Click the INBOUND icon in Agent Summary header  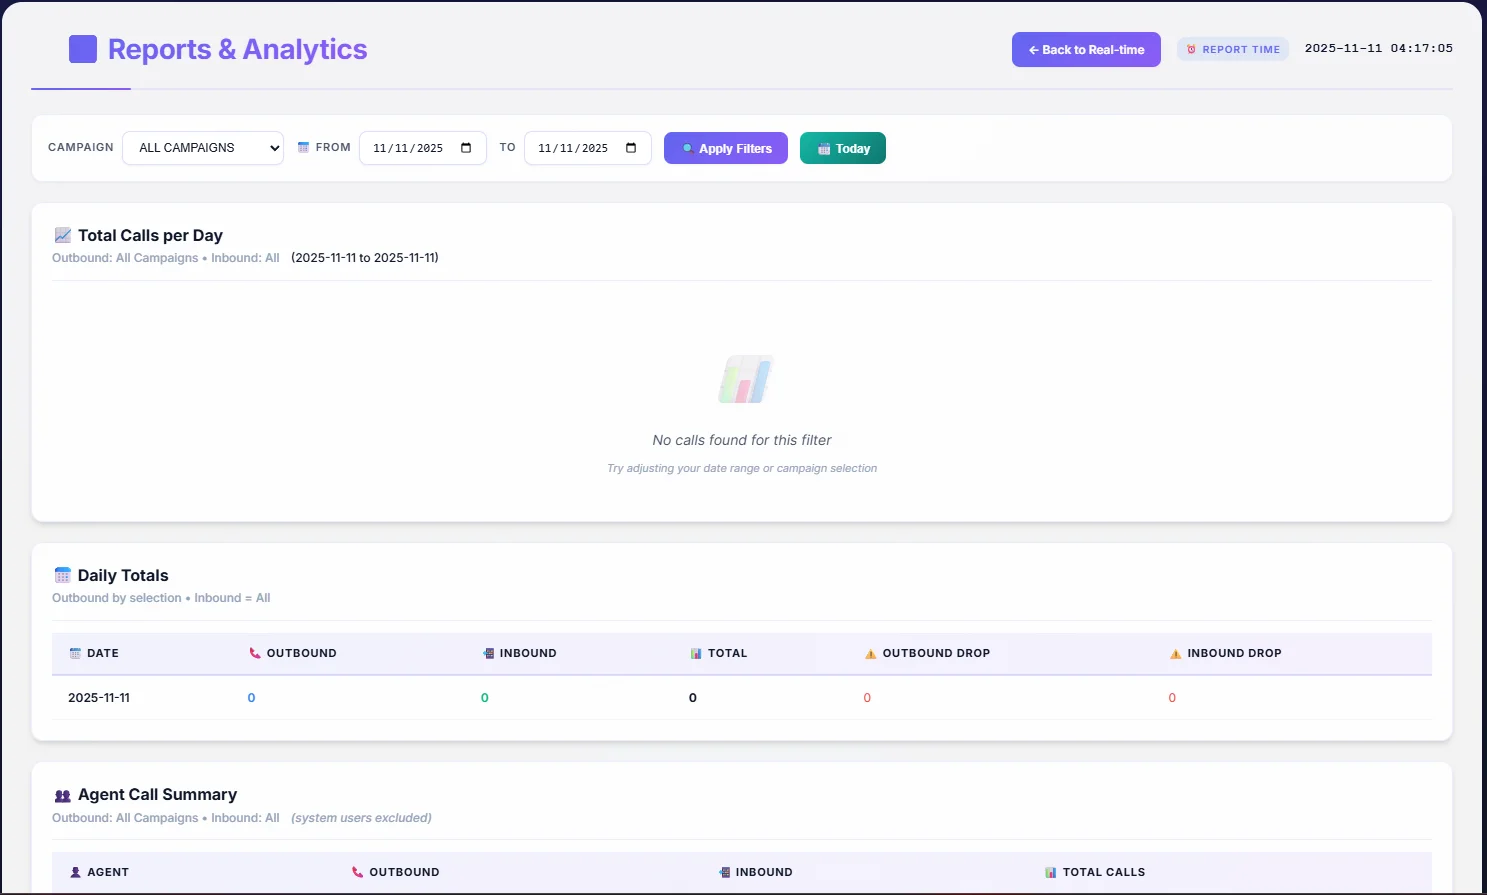tap(724, 872)
